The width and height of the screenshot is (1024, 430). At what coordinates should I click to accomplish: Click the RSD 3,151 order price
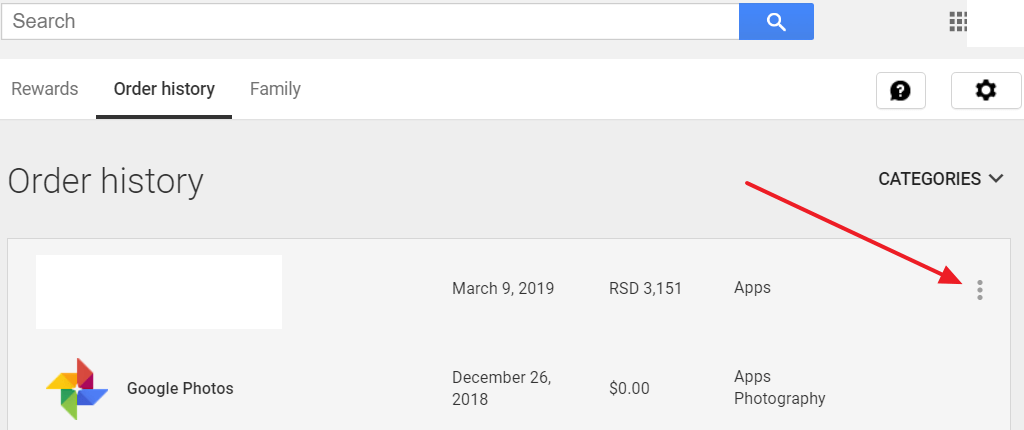click(645, 288)
